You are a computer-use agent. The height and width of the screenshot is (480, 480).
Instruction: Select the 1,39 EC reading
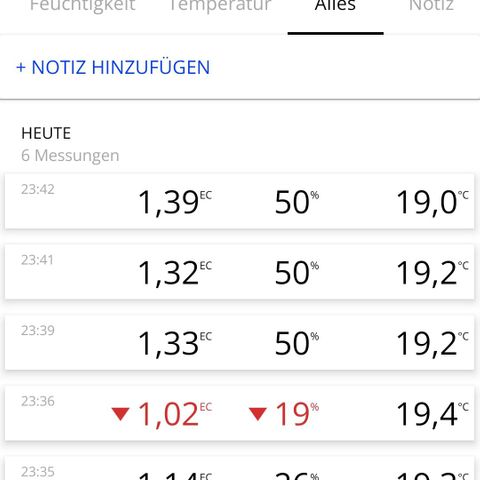(175, 202)
